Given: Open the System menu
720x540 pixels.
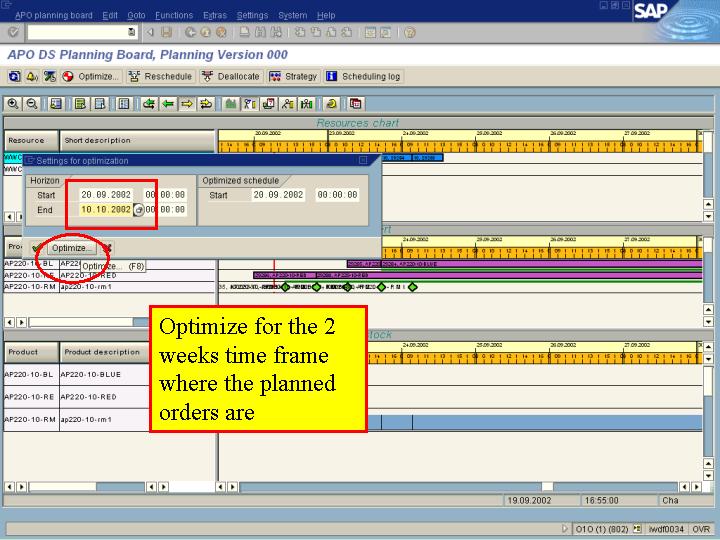Looking at the screenshot, I should pos(292,15).
